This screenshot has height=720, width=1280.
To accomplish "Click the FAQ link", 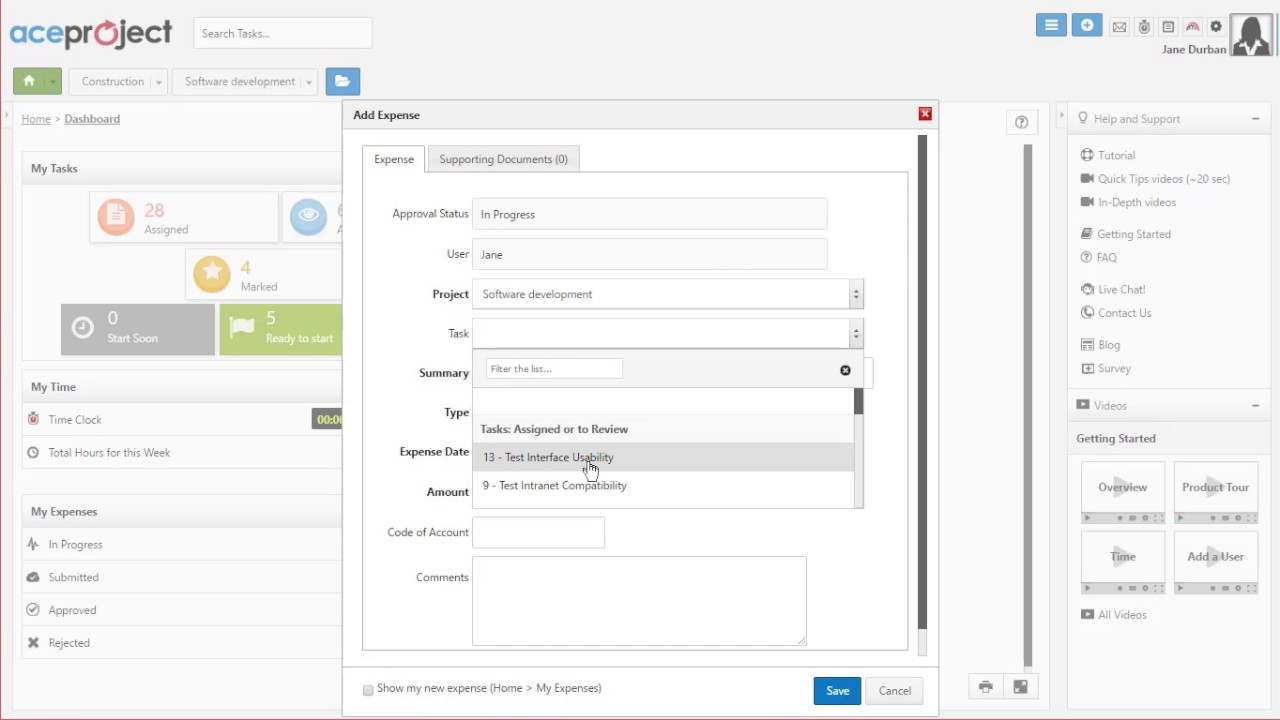I will 1107,257.
